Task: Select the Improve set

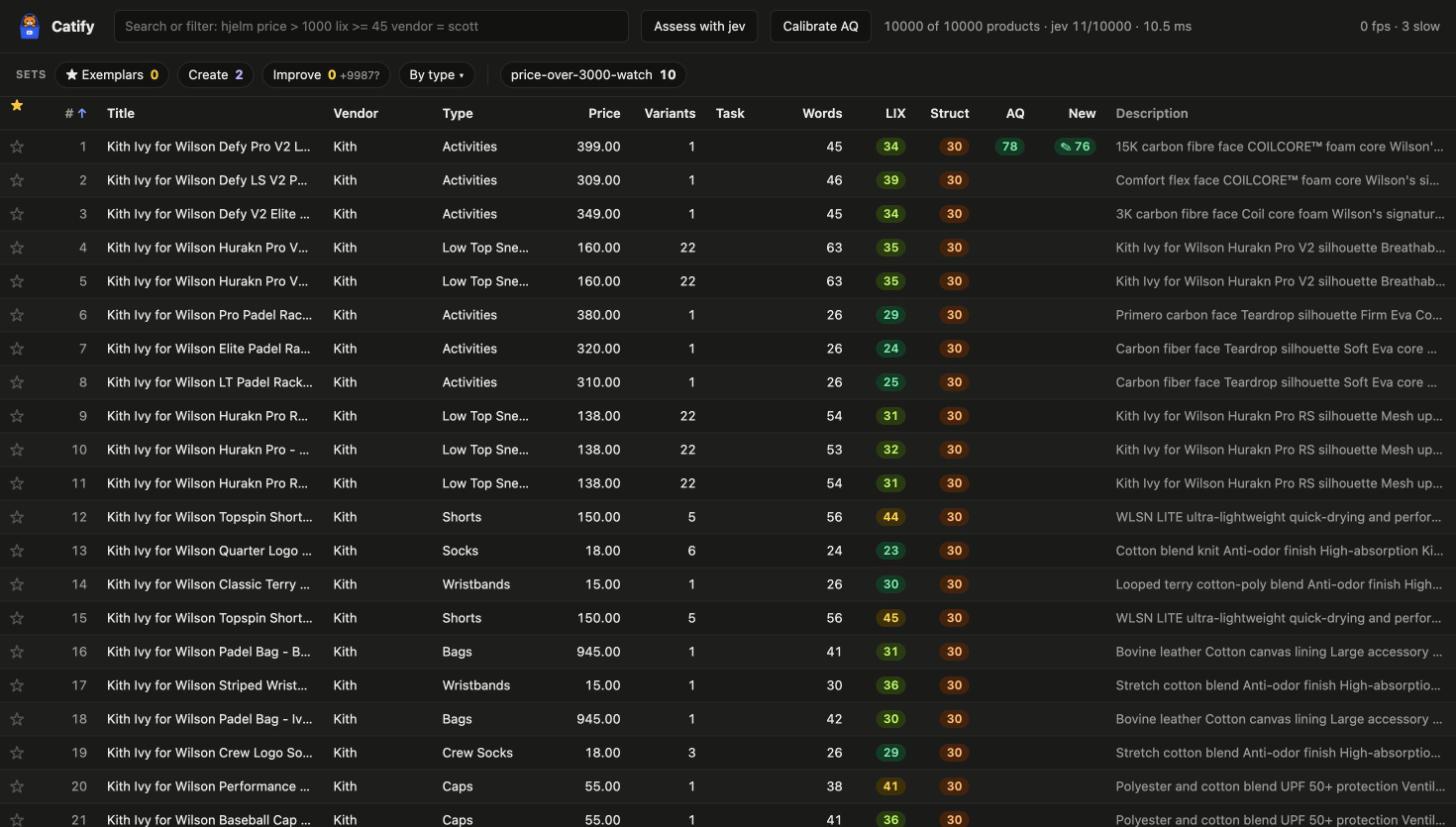Action: pyautogui.click(x=326, y=75)
